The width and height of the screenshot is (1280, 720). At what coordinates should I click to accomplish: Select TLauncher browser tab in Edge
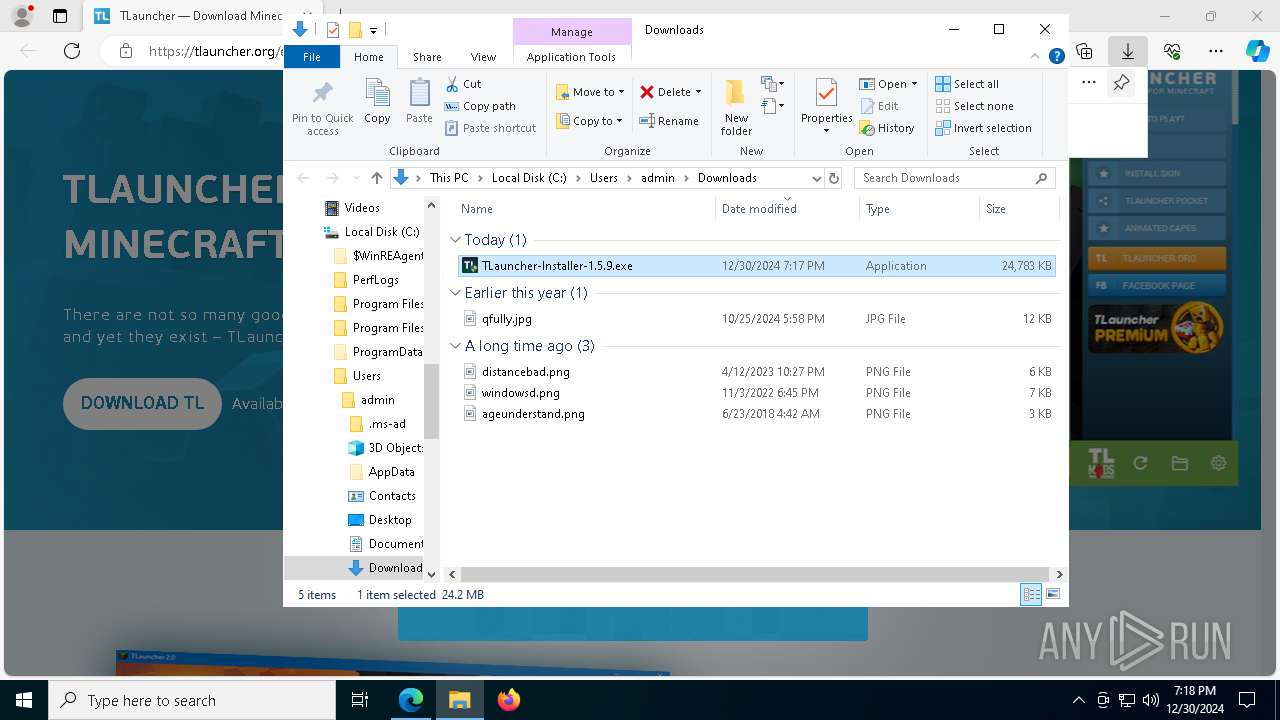pos(190,16)
